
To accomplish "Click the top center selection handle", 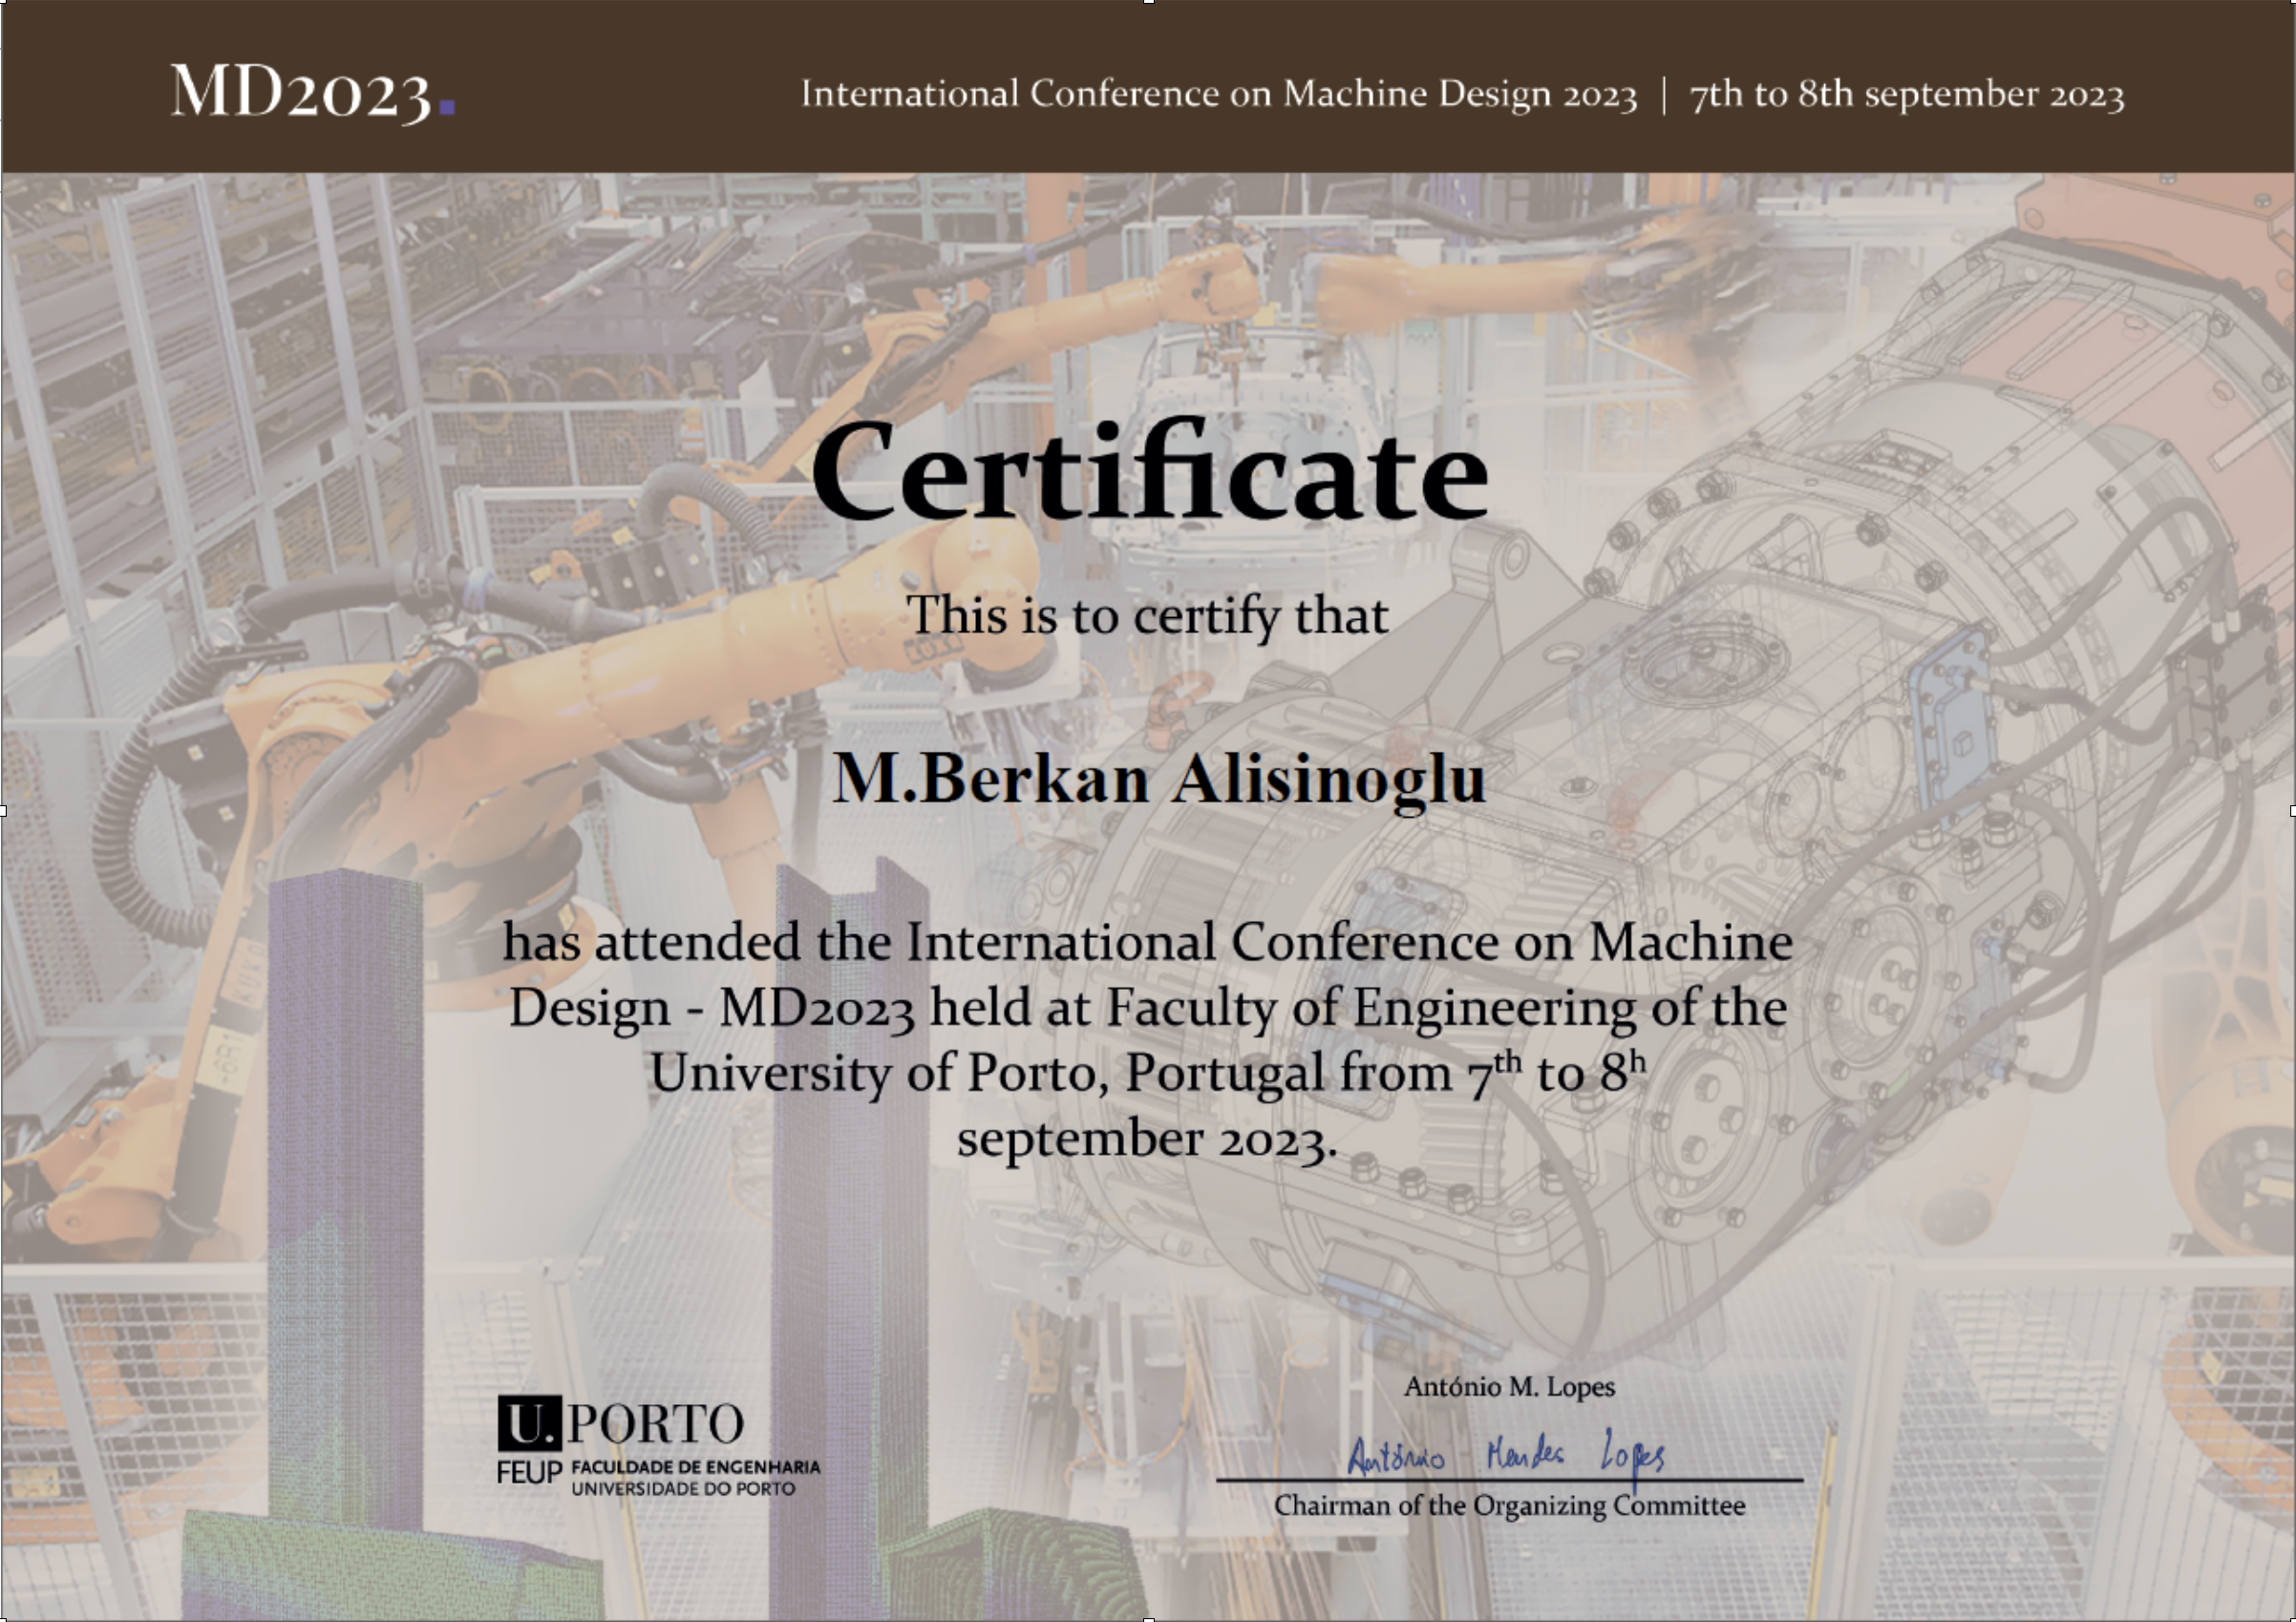I will [x=1148, y=2].
